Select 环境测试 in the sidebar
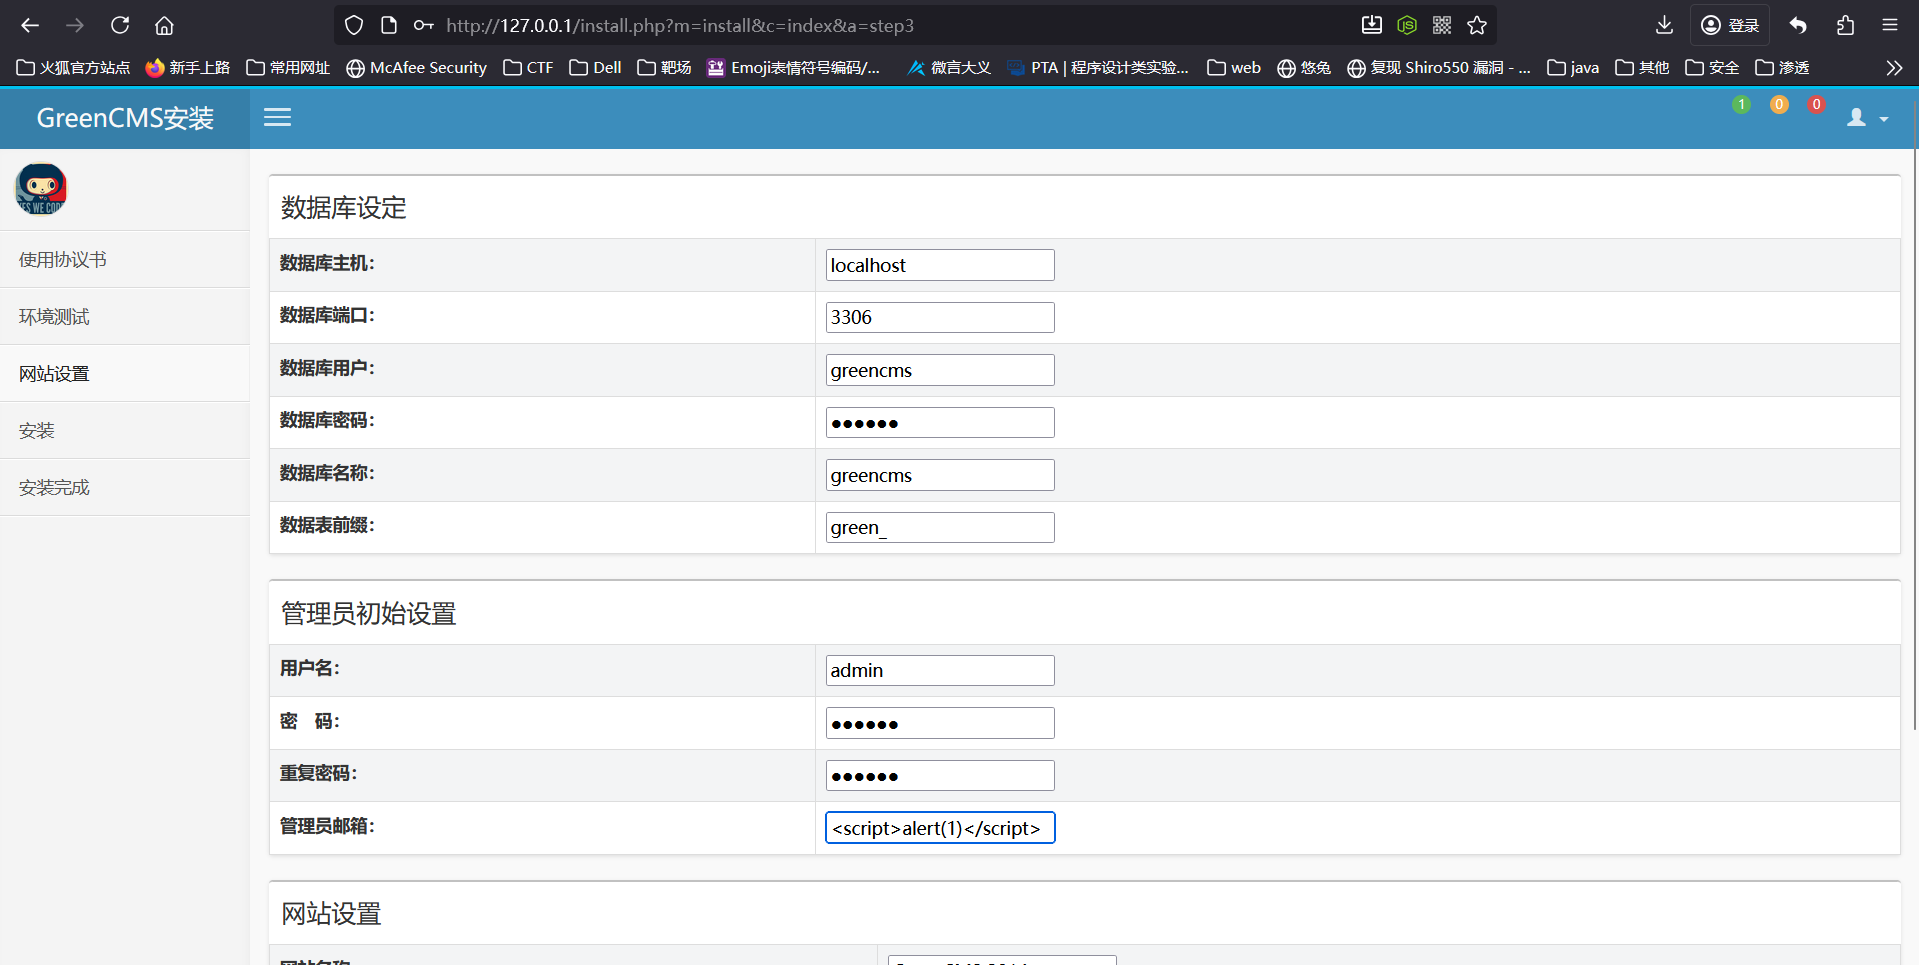 (x=54, y=317)
